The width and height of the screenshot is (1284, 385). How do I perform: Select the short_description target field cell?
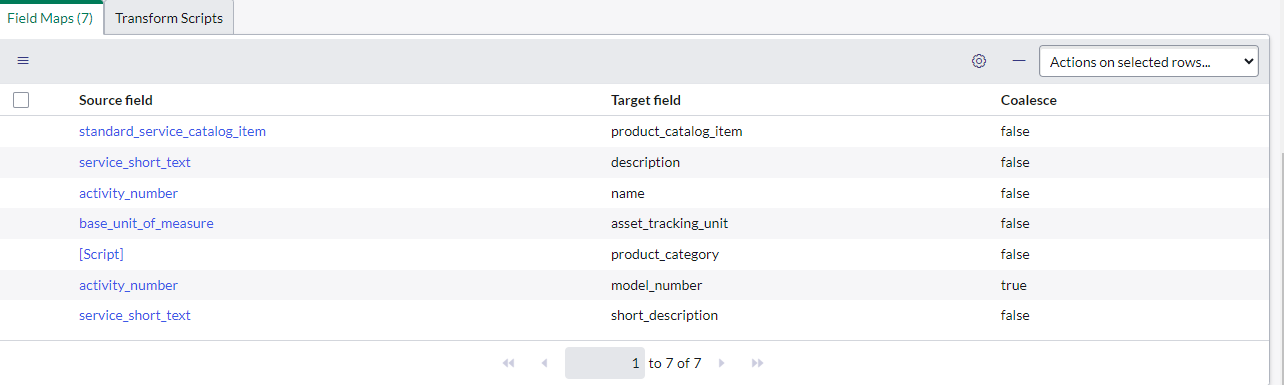point(664,315)
